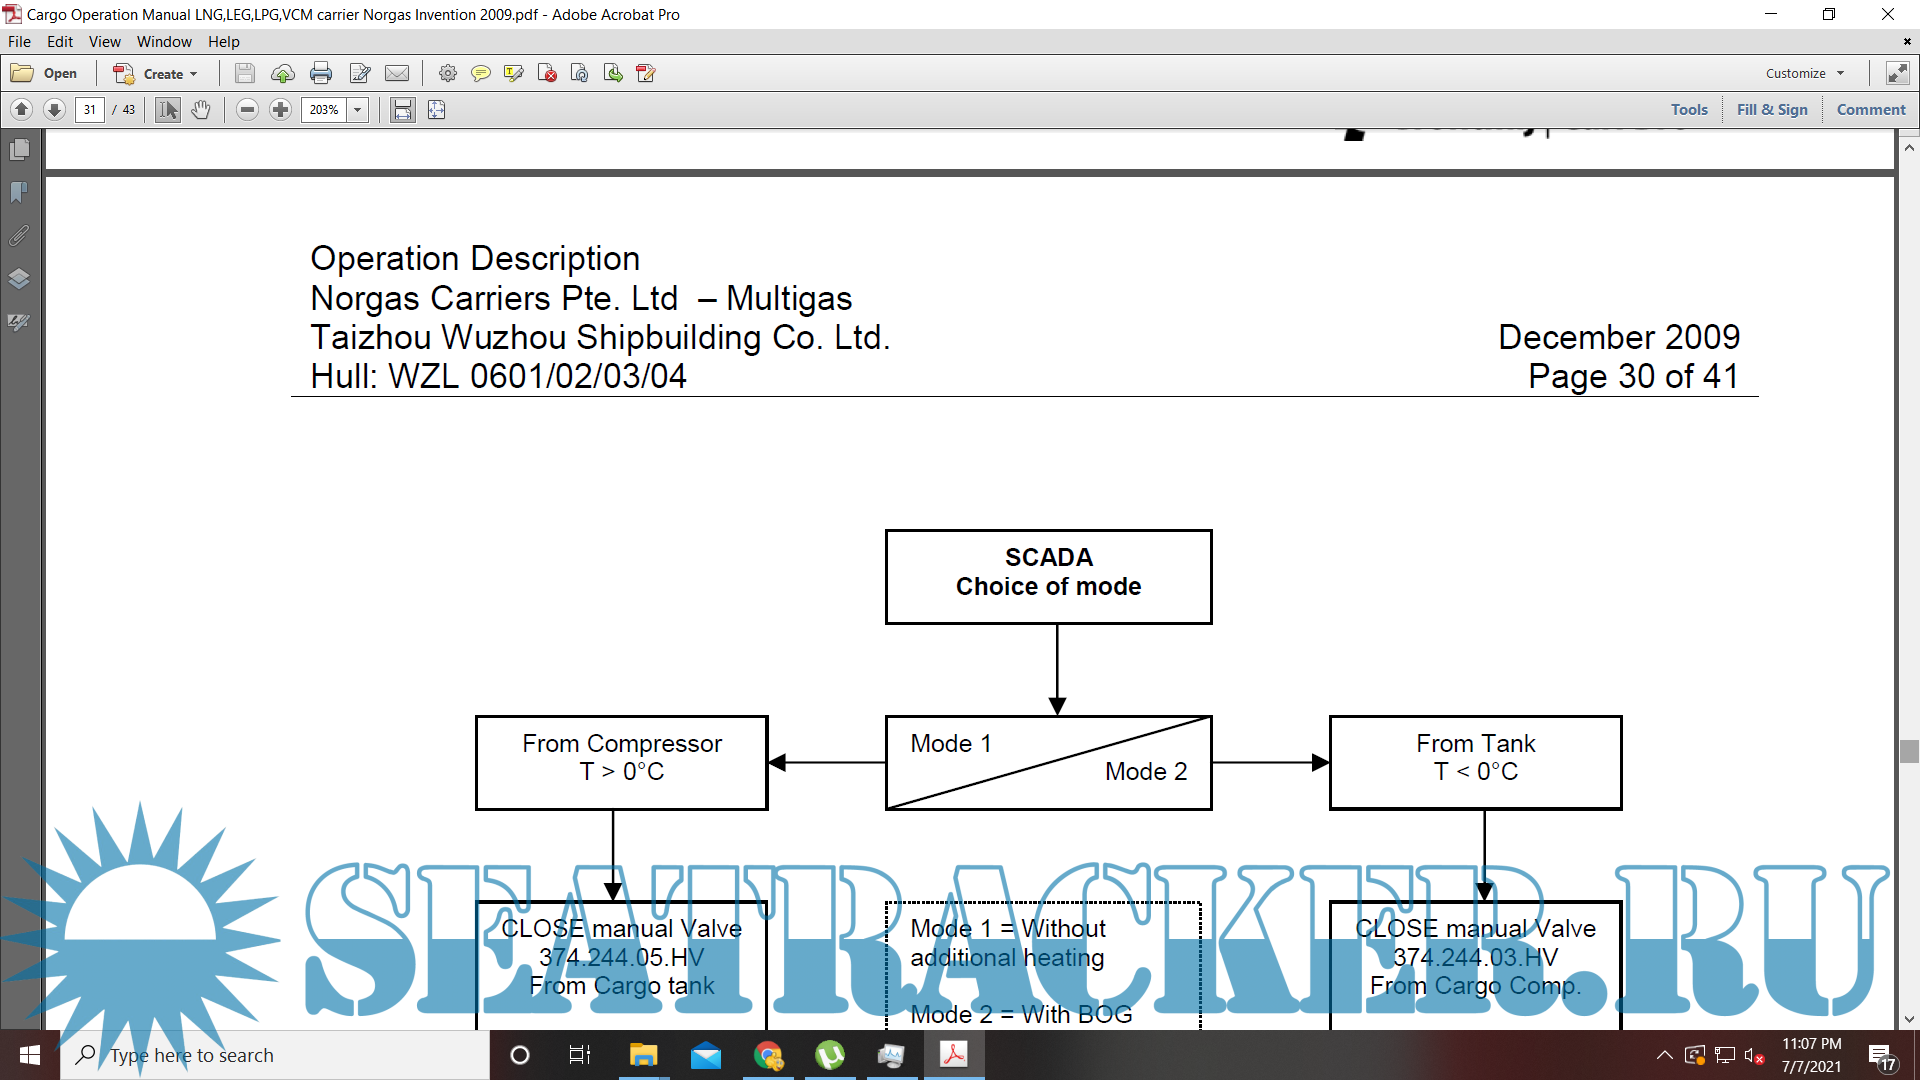Add a sticky note comment
Screen dimensions: 1920x1080
tap(481, 73)
